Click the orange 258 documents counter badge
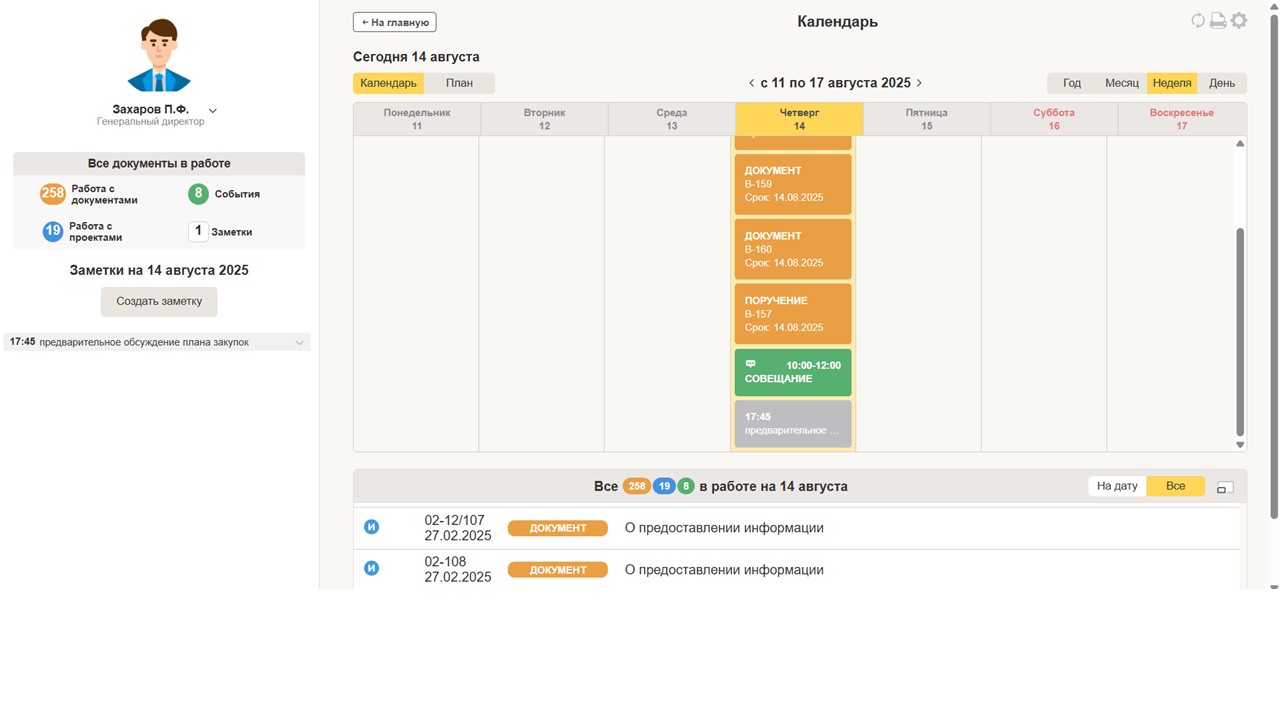Screen dimensions: 1280x720 53,194
